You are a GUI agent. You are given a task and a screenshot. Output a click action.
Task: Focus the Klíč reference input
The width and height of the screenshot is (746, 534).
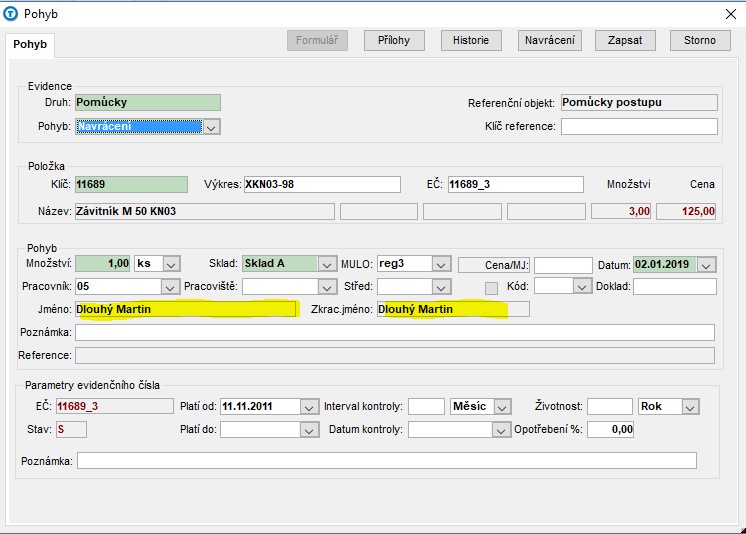639,127
